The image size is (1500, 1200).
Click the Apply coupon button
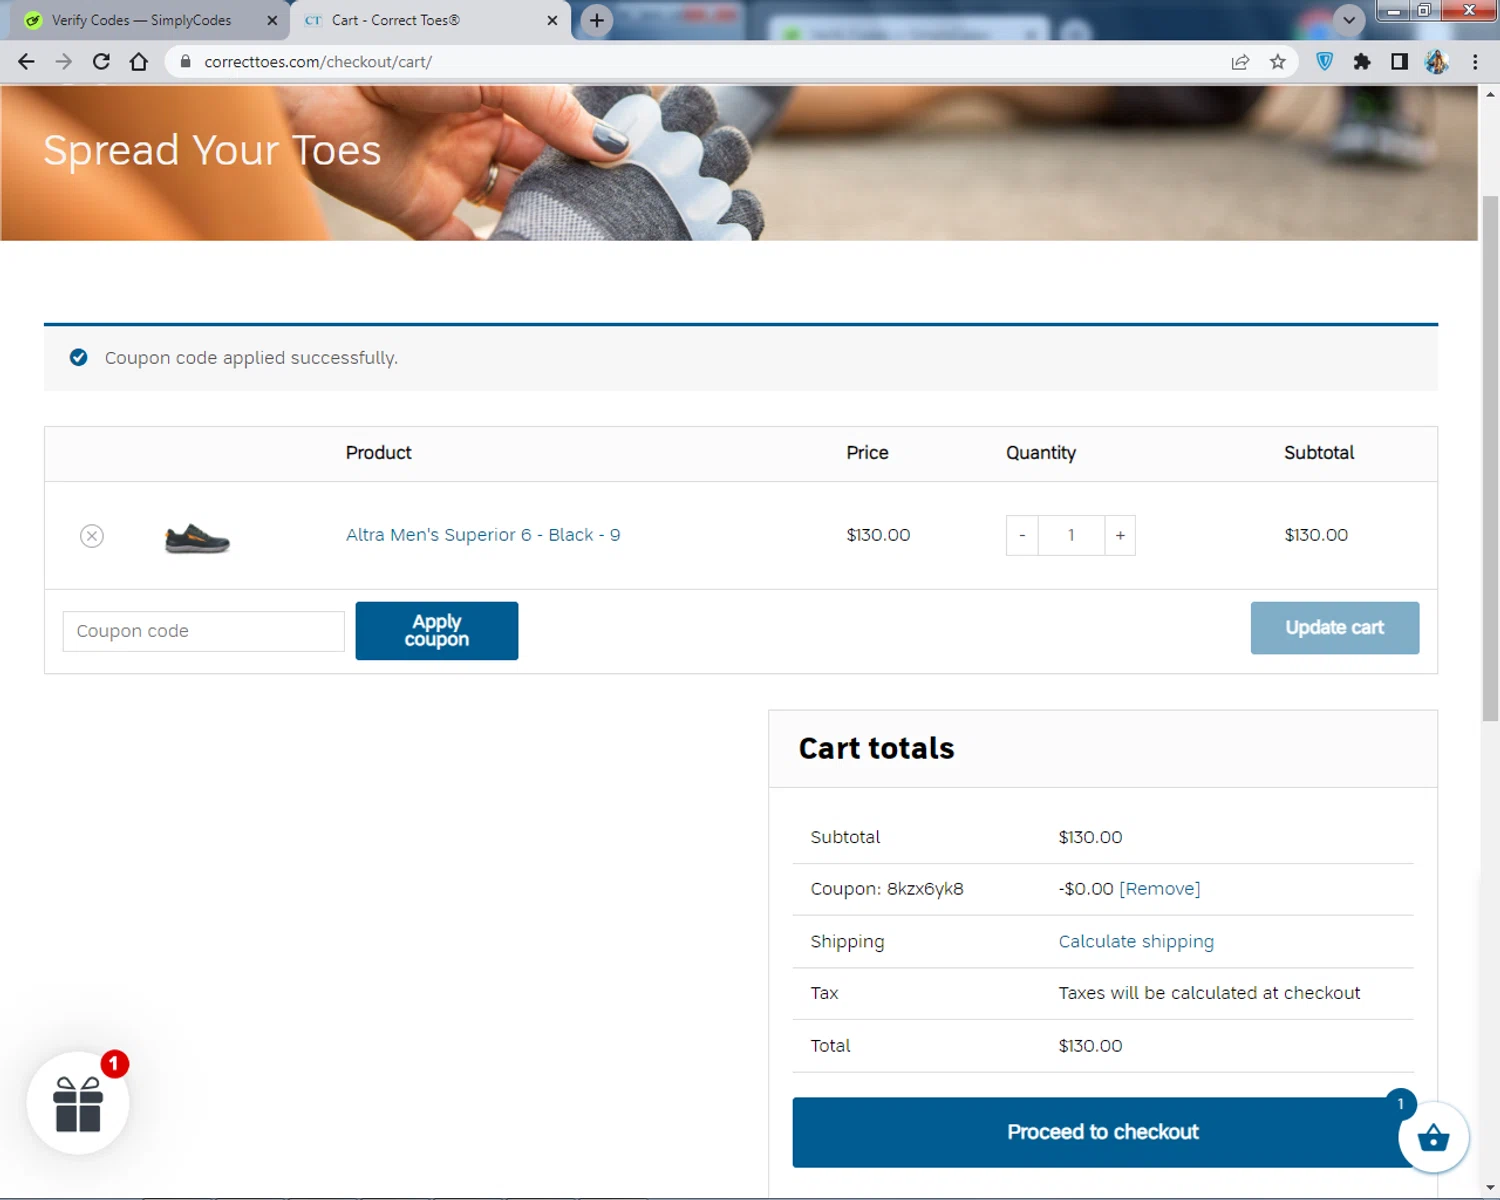pyautogui.click(x=437, y=631)
